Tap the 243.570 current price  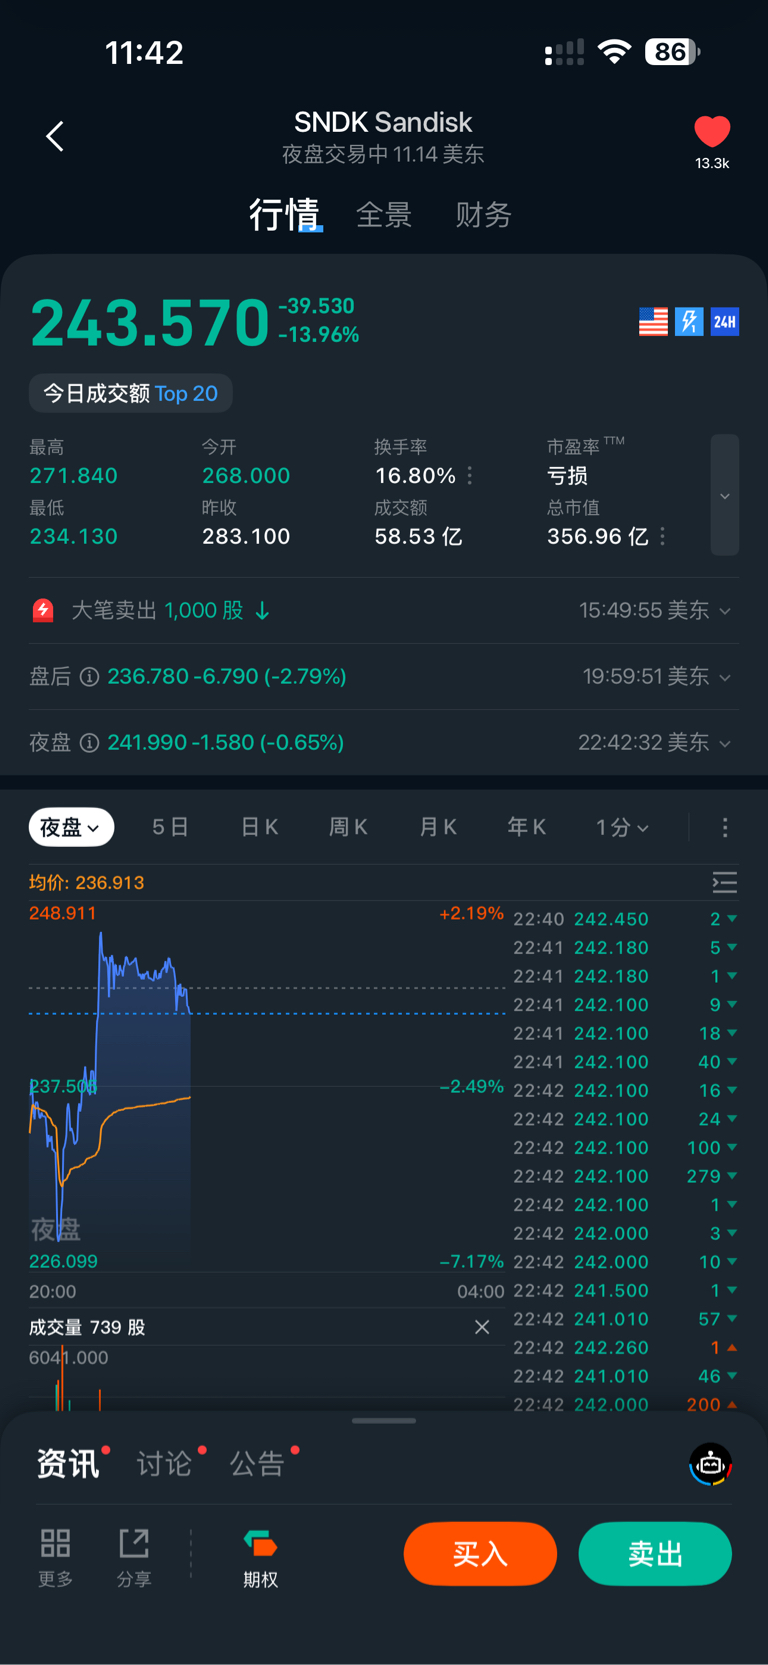(150, 323)
